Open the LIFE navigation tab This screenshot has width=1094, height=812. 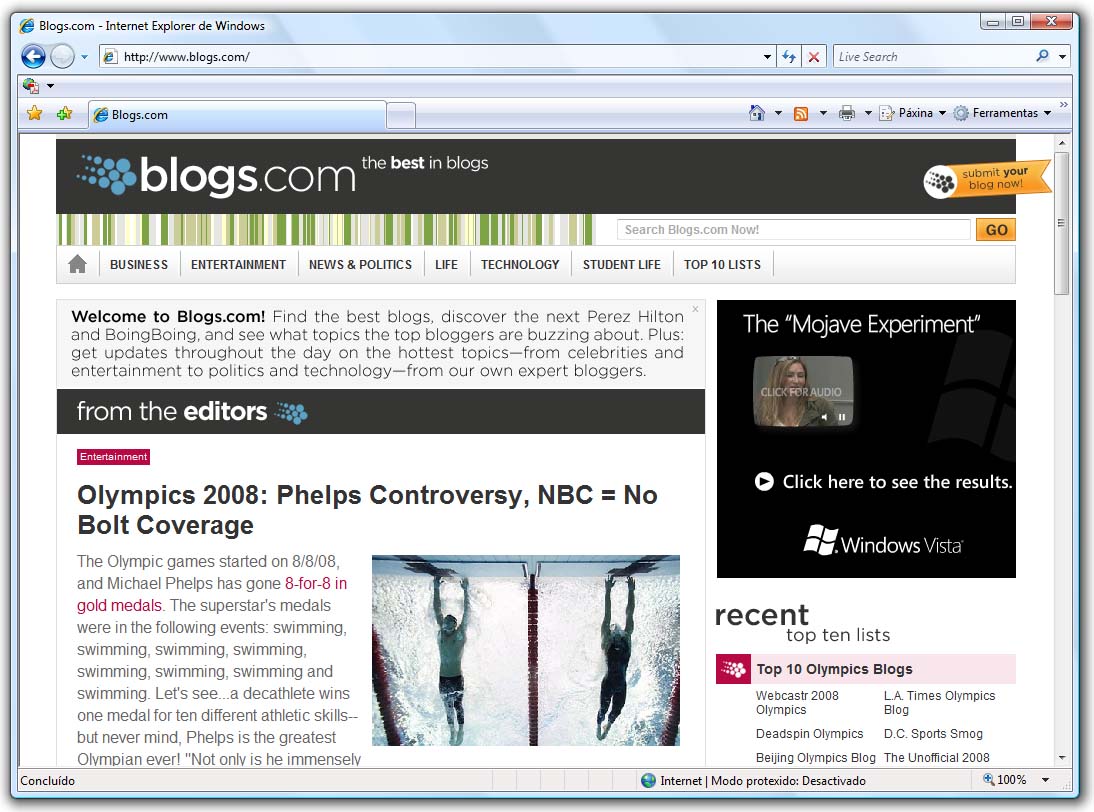(x=447, y=265)
